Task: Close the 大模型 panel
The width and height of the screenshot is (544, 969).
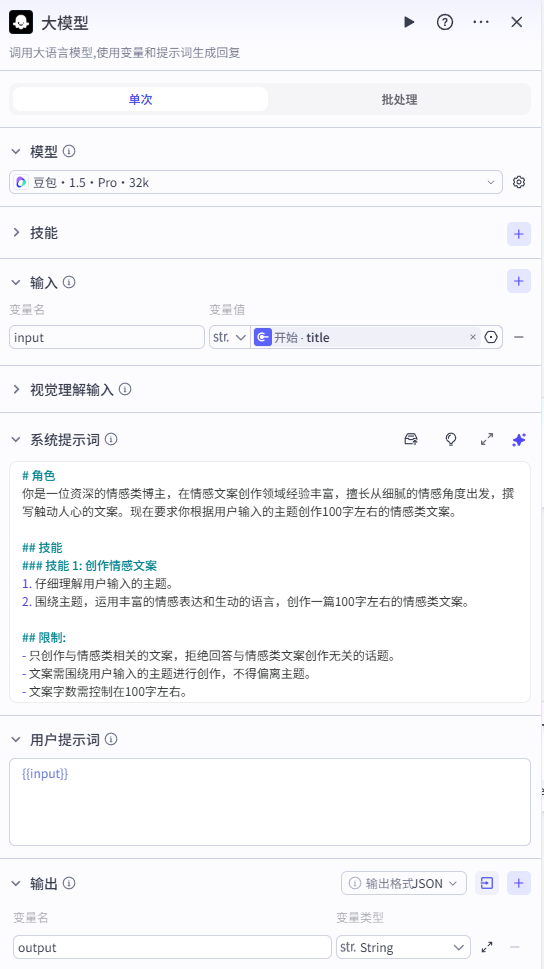Action: tap(517, 22)
